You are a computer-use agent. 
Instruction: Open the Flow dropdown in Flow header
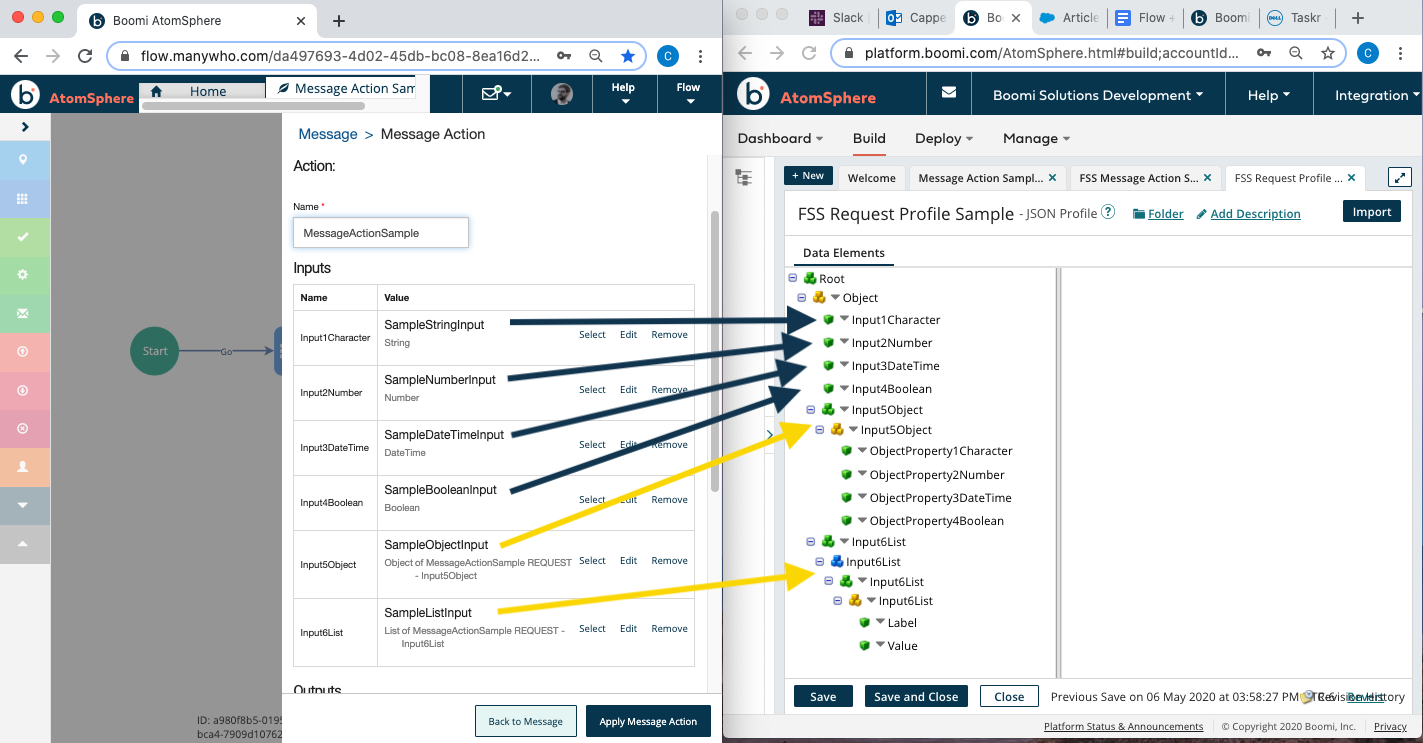tap(688, 94)
